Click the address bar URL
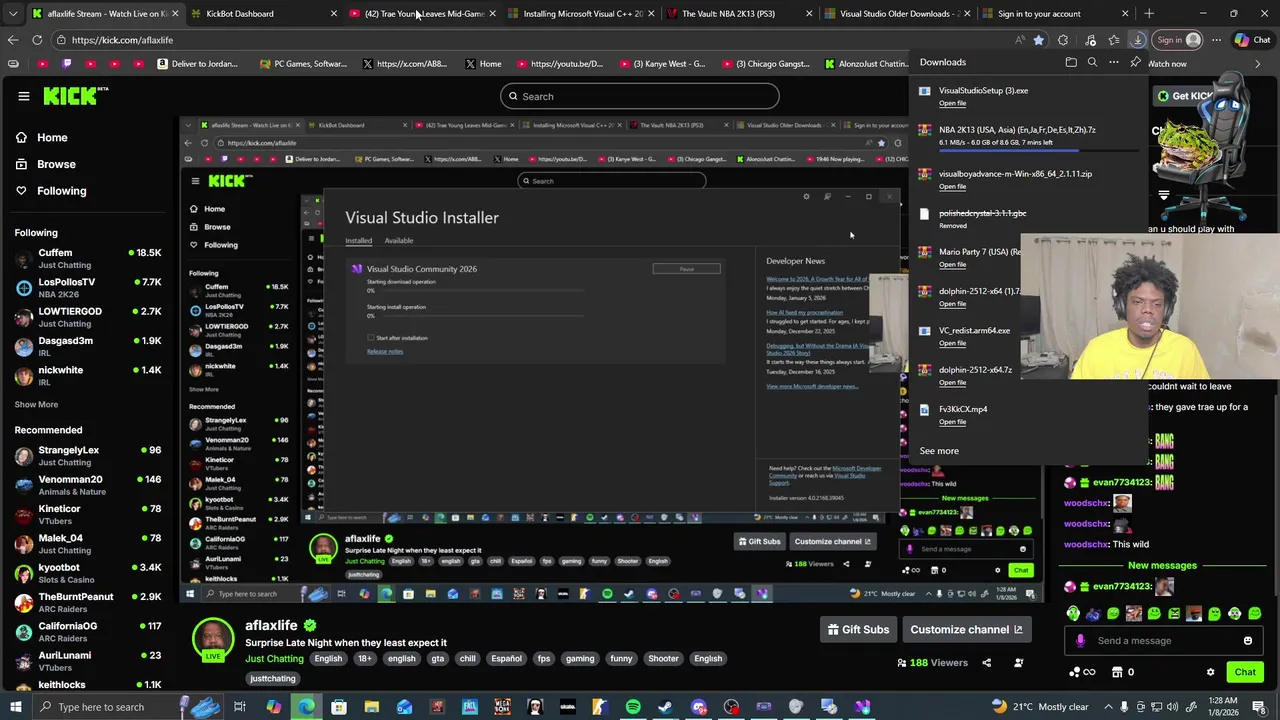This screenshot has height=720, width=1280. click(x=122, y=40)
